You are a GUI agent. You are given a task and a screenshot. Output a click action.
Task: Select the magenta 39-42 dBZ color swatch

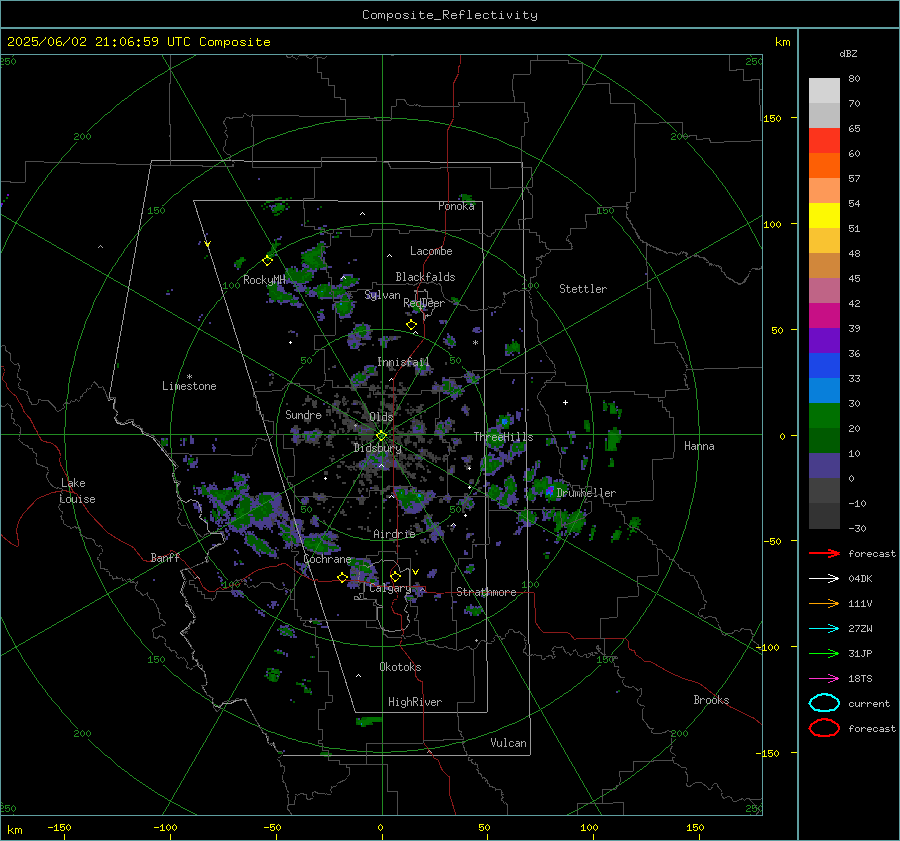[824, 316]
